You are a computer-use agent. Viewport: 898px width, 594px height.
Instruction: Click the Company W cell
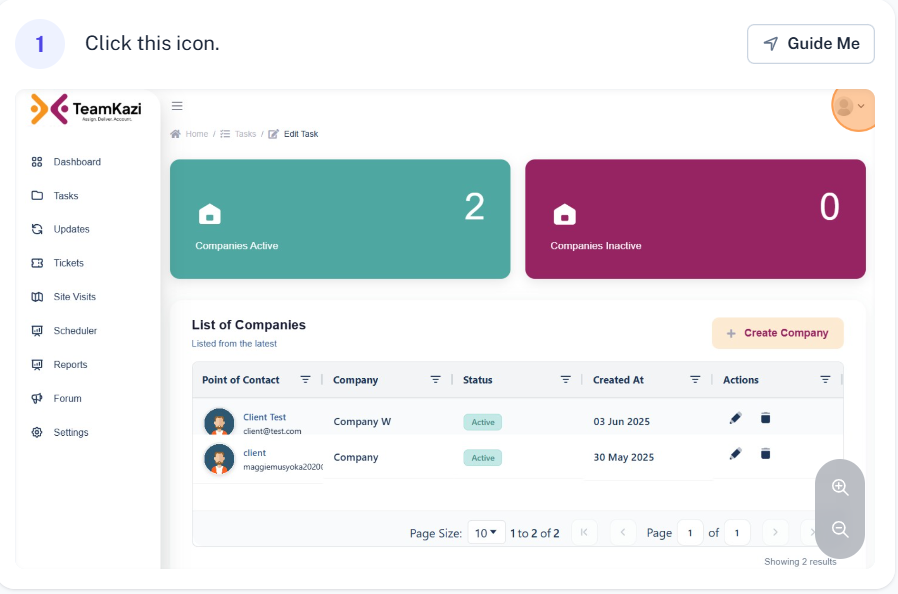pos(362,422)
